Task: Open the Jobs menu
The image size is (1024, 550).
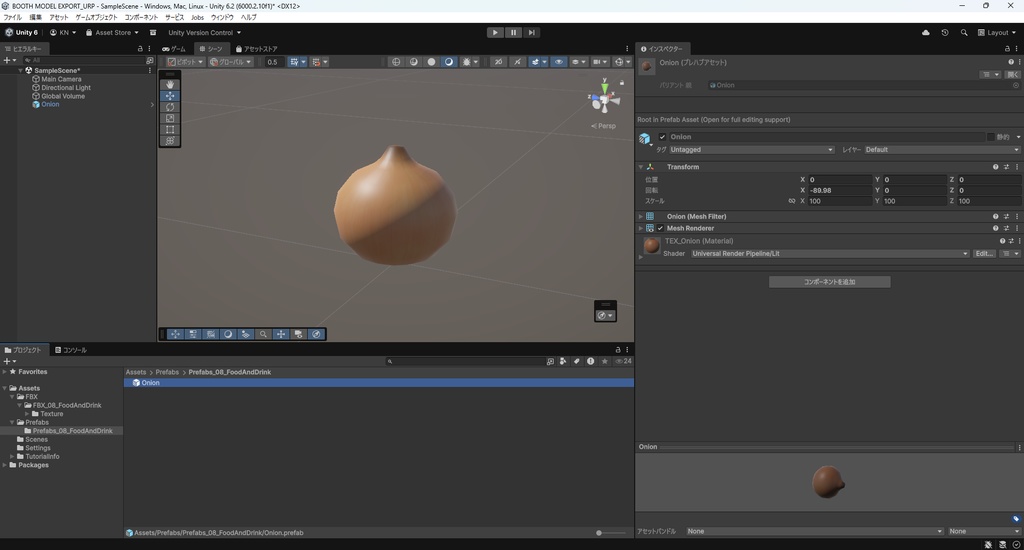Action: 197,18
